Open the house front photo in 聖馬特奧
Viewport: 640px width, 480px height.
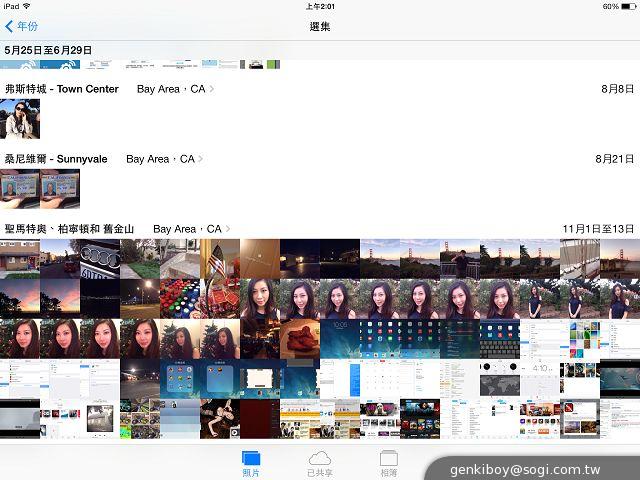(20, 259)
